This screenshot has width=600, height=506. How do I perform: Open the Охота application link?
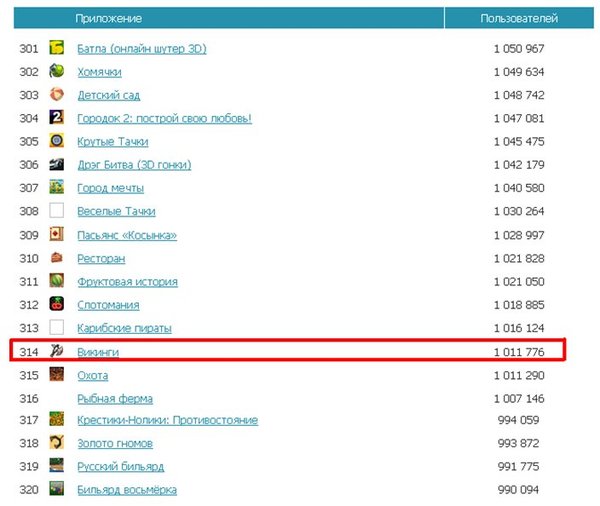pyautogui.click(x=93, y=375)
